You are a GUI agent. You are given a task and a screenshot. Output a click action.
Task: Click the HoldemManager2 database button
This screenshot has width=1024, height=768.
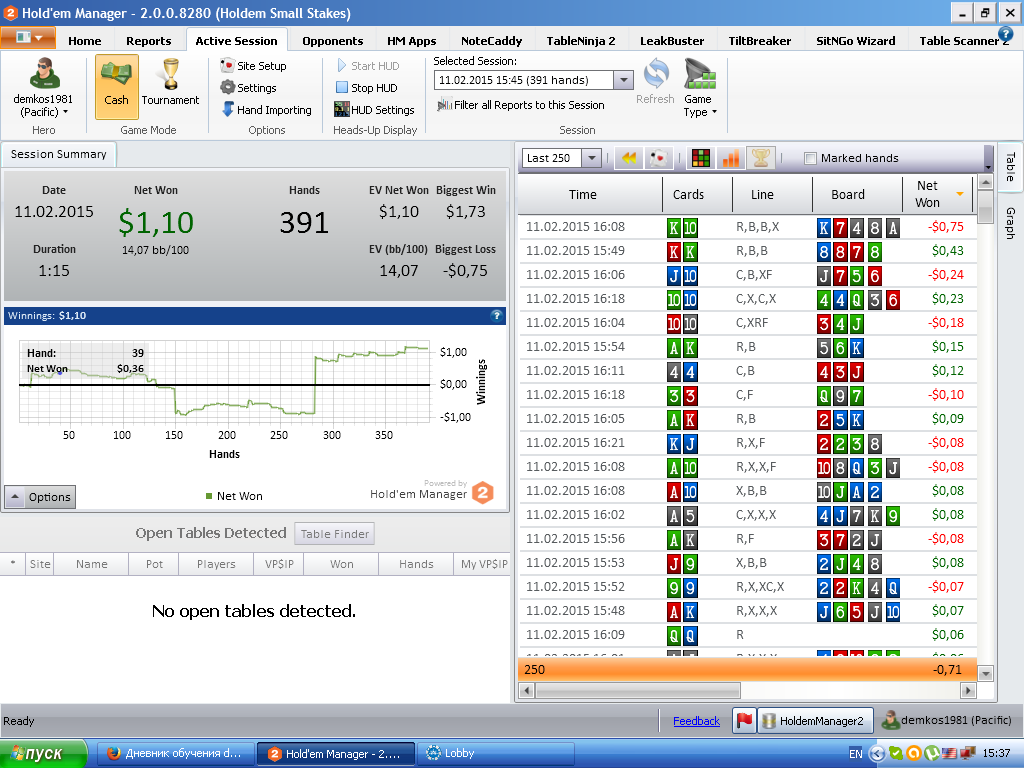(x=815, y=720)
